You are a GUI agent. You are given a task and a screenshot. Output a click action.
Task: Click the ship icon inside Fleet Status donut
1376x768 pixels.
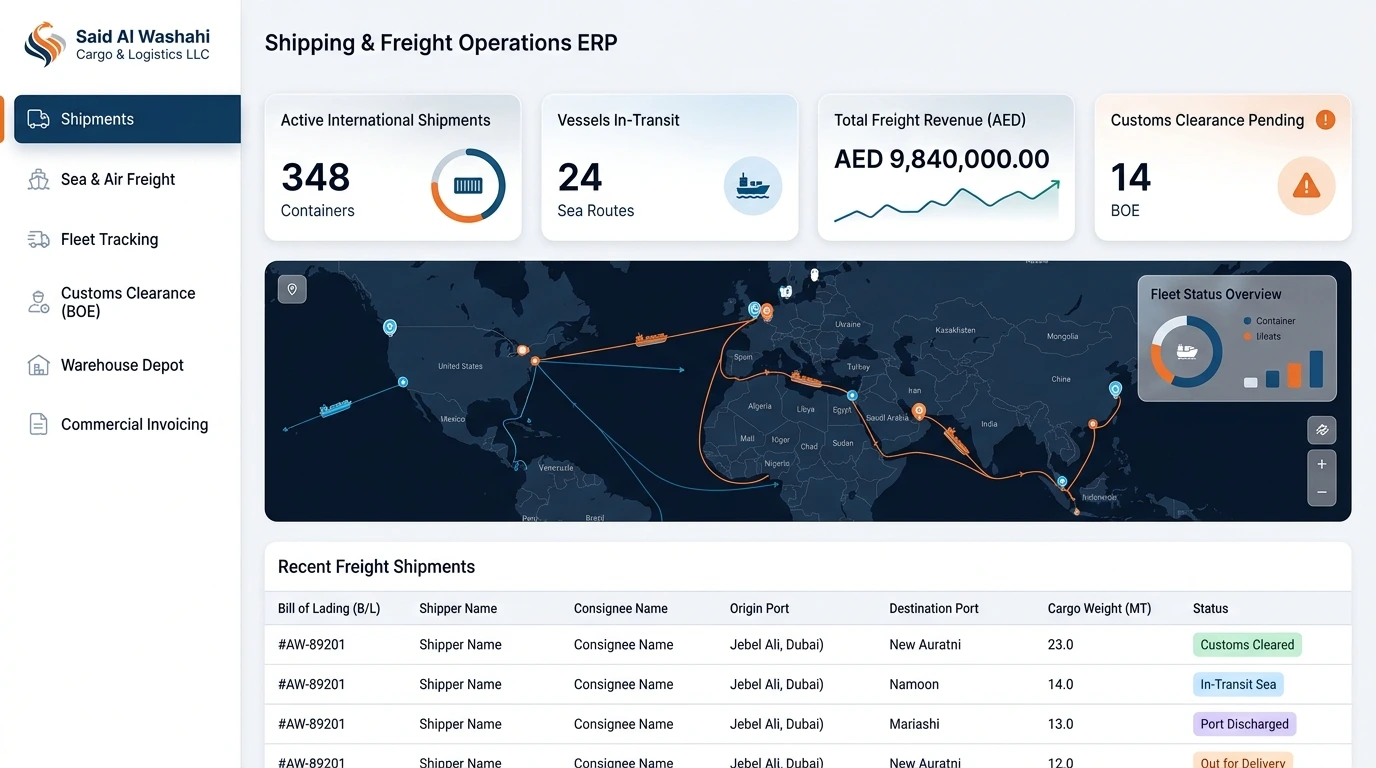coord(1187,352)
